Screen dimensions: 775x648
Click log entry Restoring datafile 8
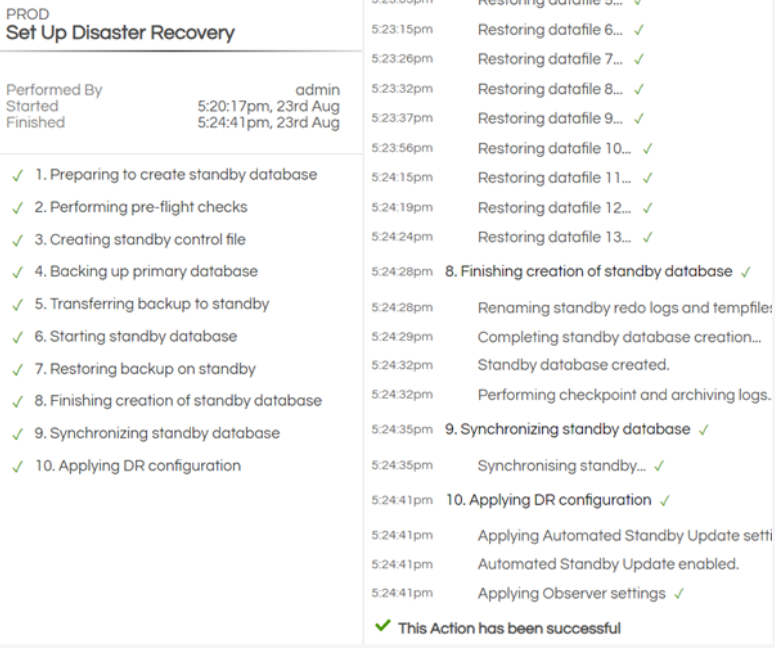pyautogui.click(x=550, y=89)
